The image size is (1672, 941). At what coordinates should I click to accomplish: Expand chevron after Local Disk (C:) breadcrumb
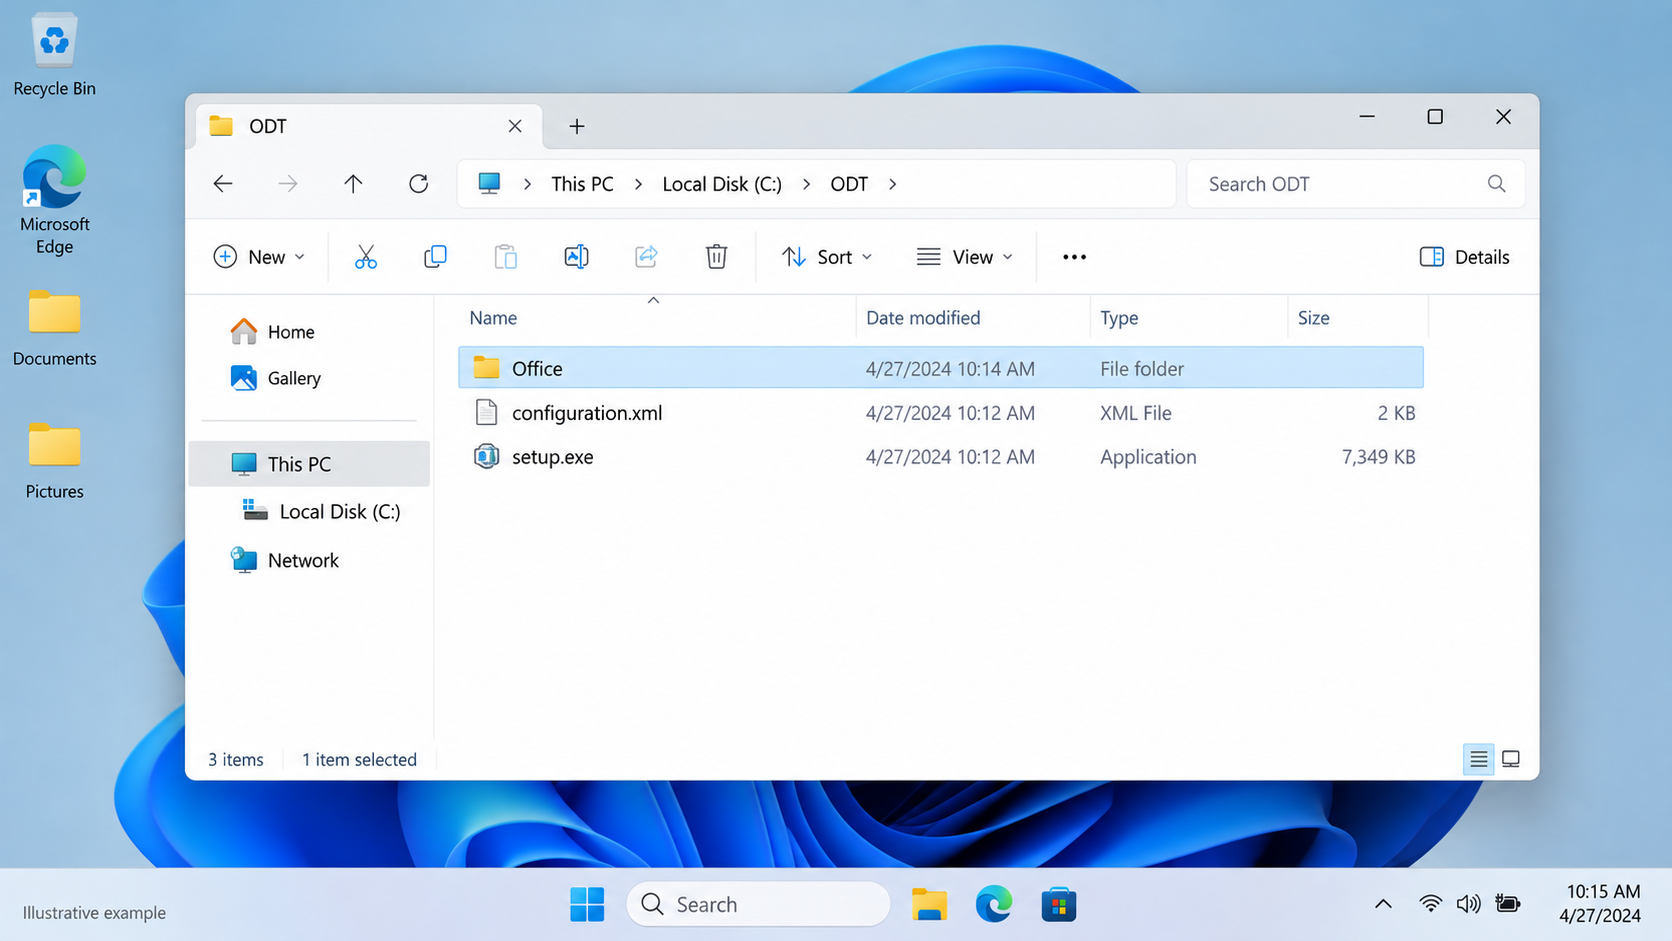tap(806, 184)
